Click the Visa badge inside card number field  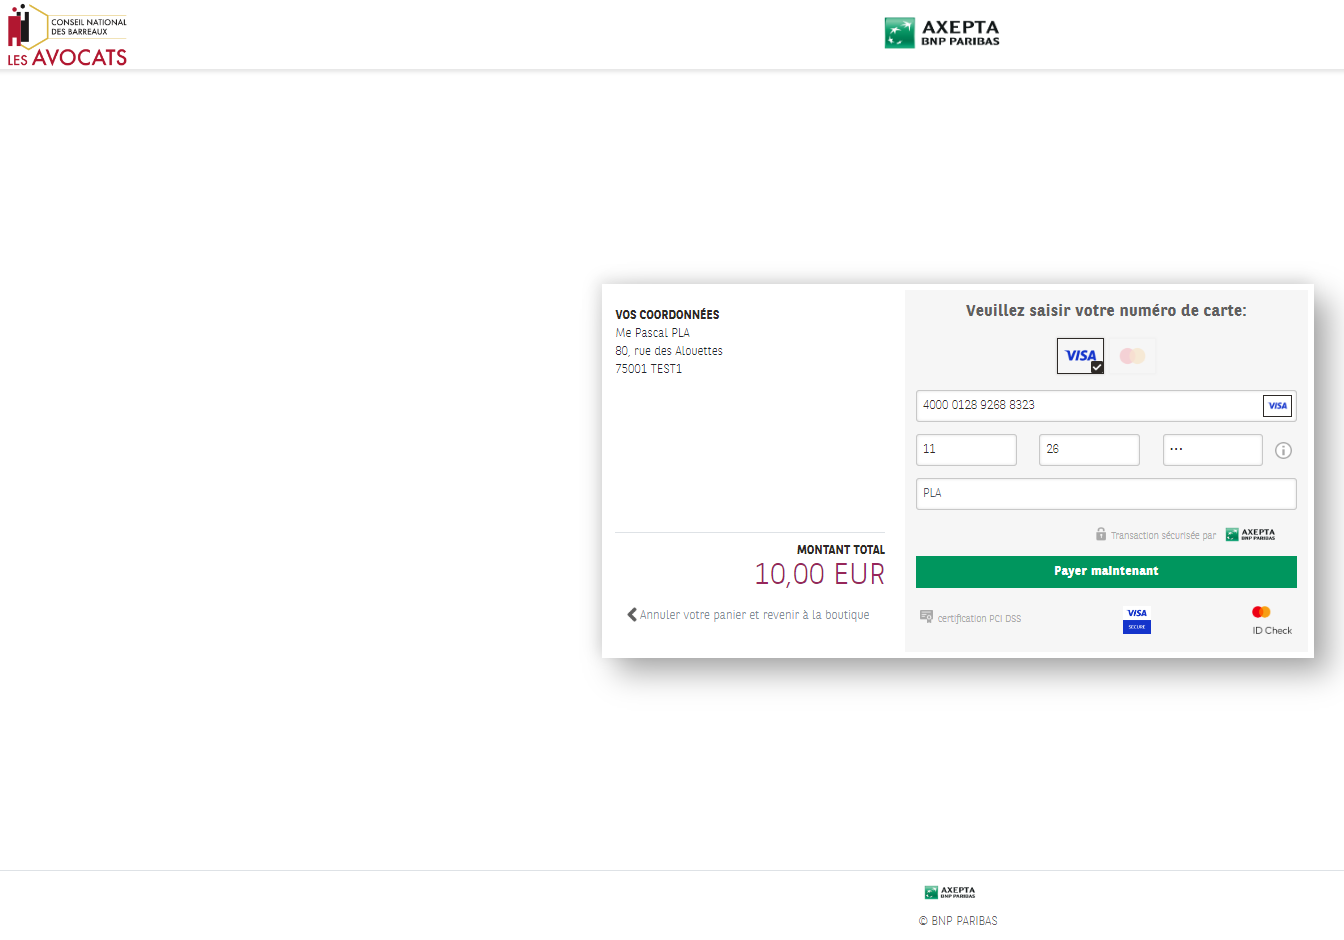[x=1278, y=406]
